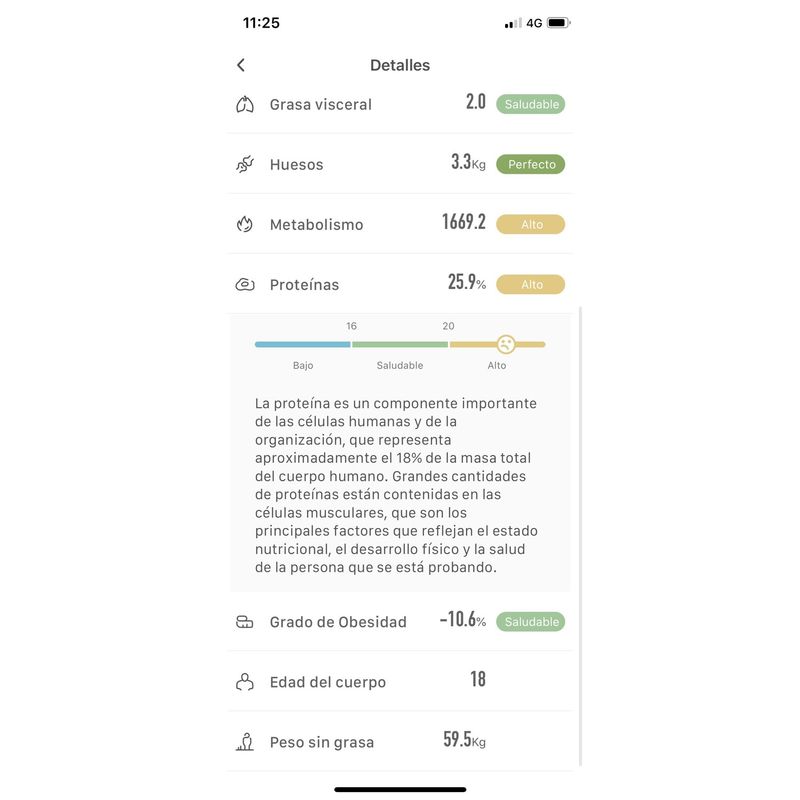Screen dimensions: 800x800
Task: Tap the Huesos bone icon
Action: click(x=245, y=164)
